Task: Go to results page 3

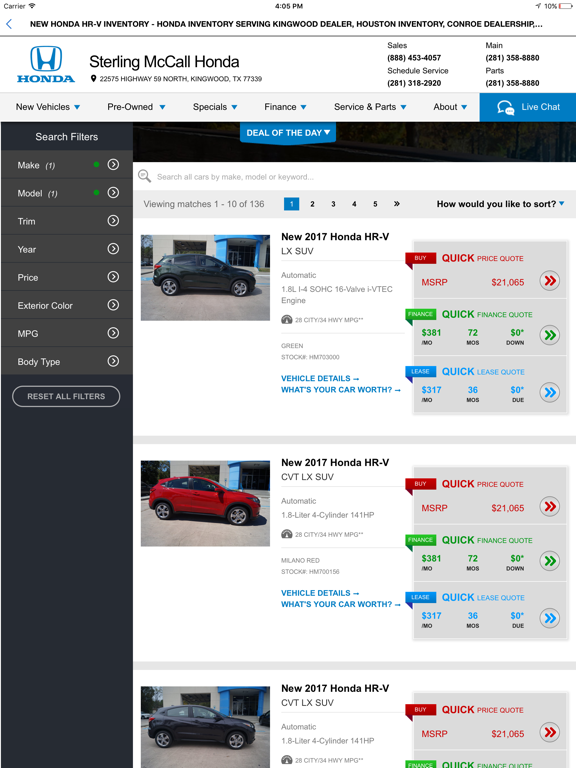Action: coord(334,204)
